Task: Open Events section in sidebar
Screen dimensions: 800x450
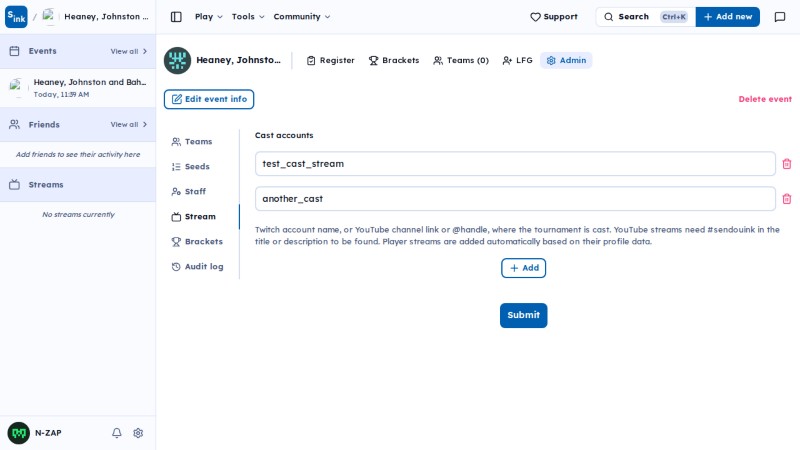Action: (42, 51)
